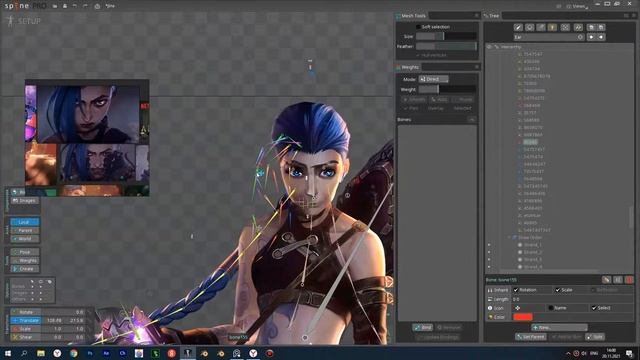Click the Split button

(x=595, y=337)
